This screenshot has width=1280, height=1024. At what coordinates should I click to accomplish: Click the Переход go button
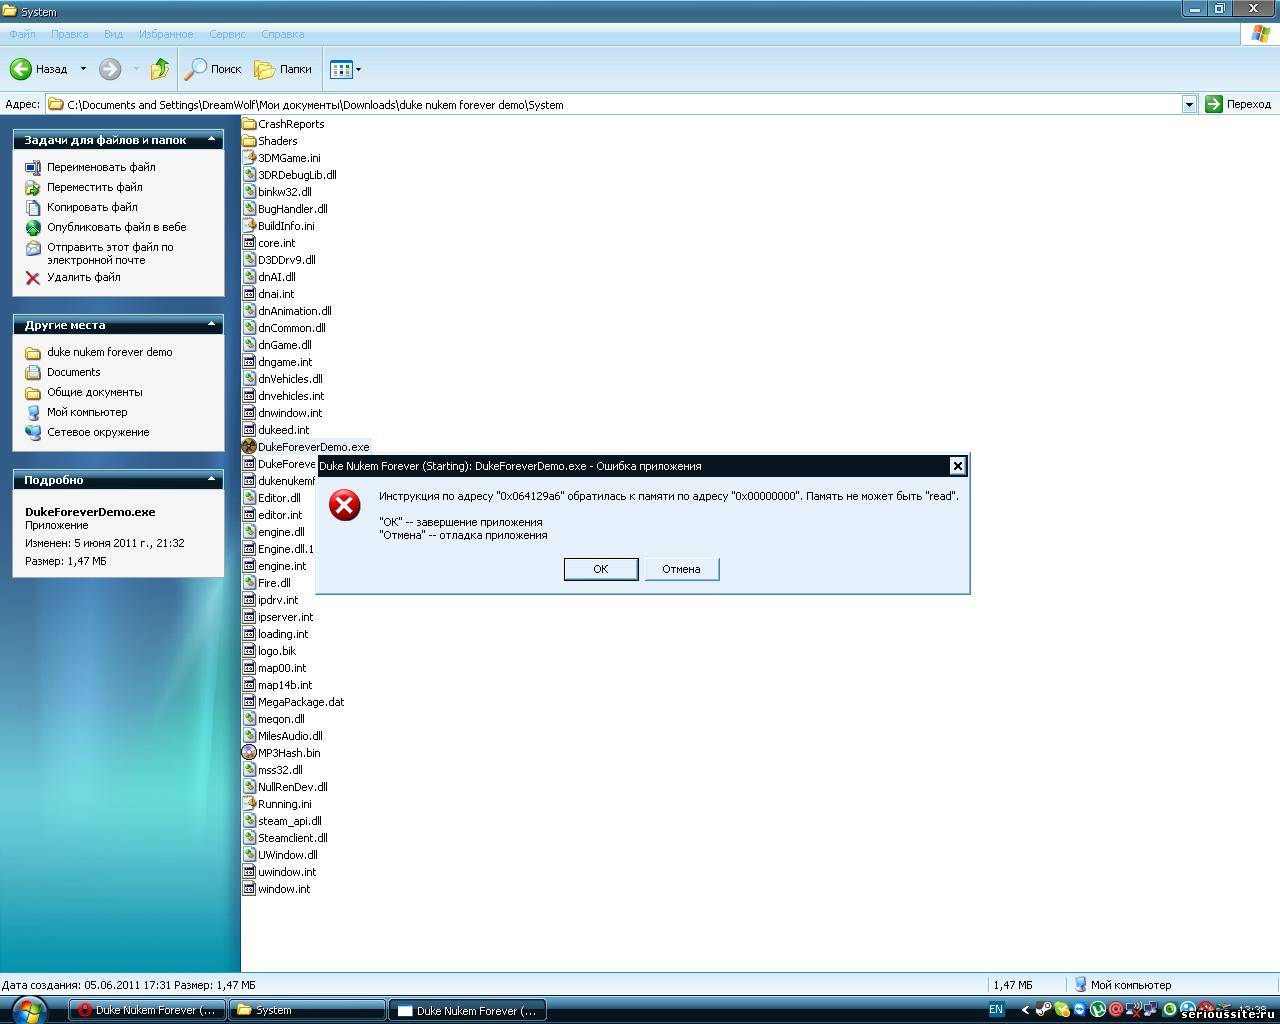1238,104
